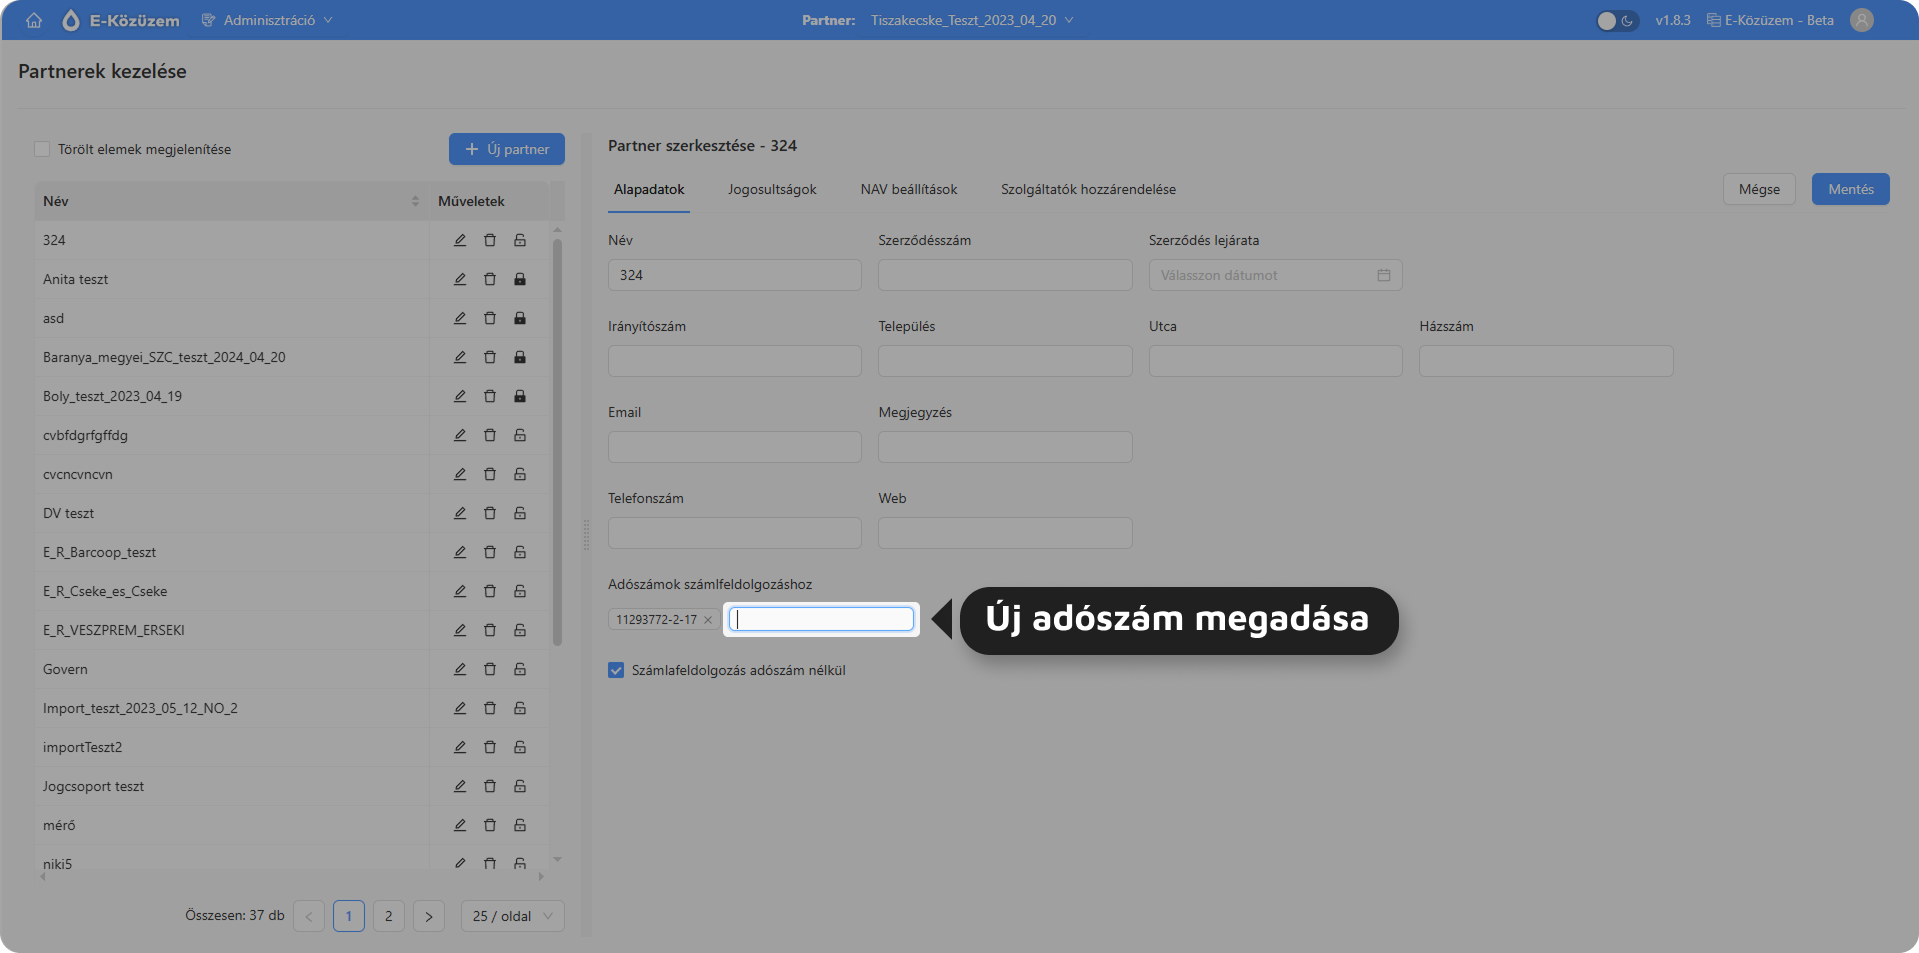Open the NAV beállítások tab
The height and width of the screenshot is (953, 1919).
click(x=908, y=189)
